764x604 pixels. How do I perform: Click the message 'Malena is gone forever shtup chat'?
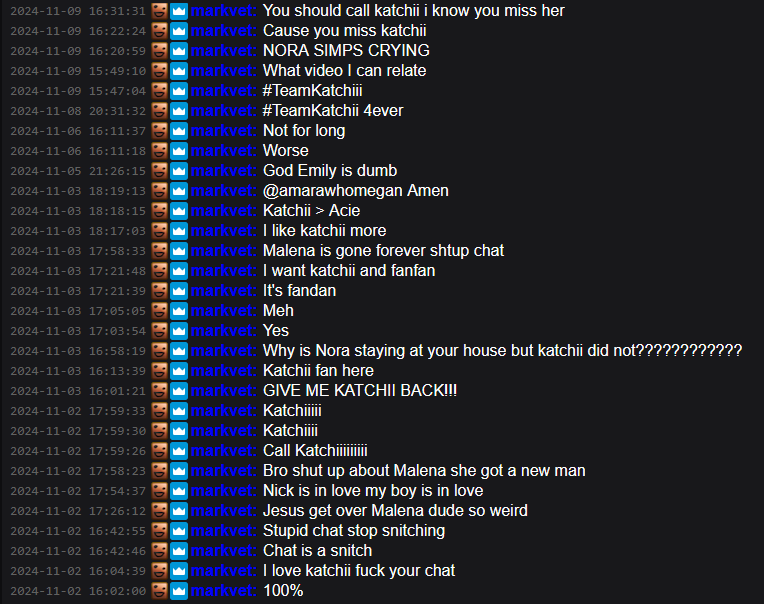pyautogui.click(x=383, y=250)
